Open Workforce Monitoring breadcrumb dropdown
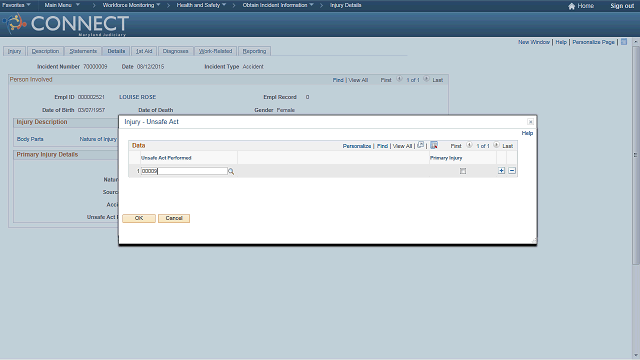640x360 pixels. tap(131, 5)
